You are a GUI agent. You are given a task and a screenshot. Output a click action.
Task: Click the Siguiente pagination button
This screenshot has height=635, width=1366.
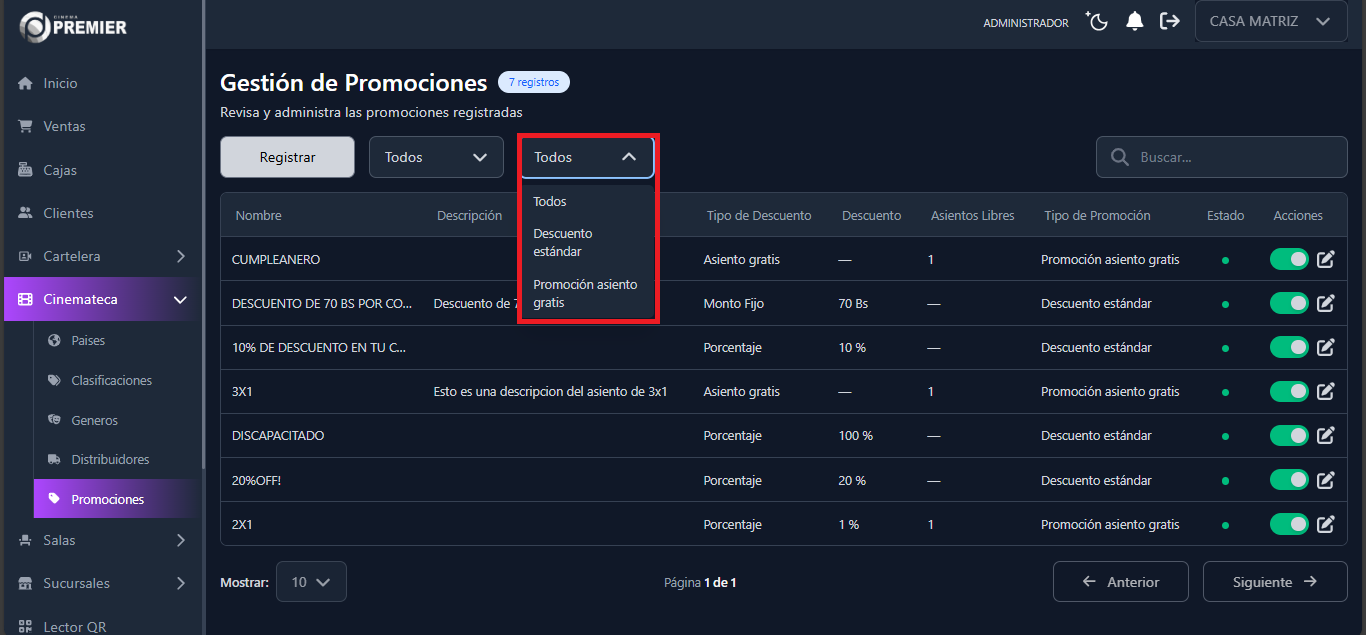pos(1274,581)
